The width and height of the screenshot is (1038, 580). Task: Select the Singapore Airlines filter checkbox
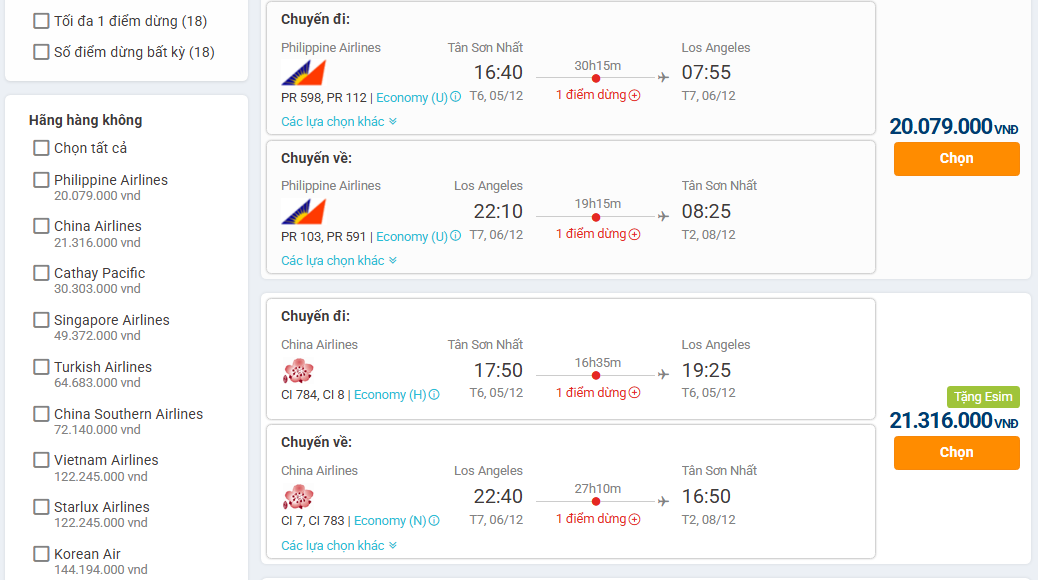(41, 320)
